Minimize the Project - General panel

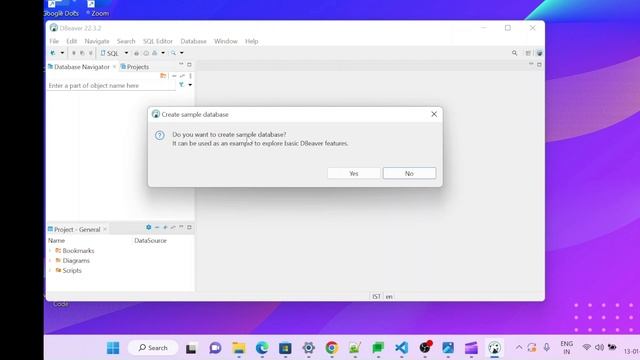181,227
